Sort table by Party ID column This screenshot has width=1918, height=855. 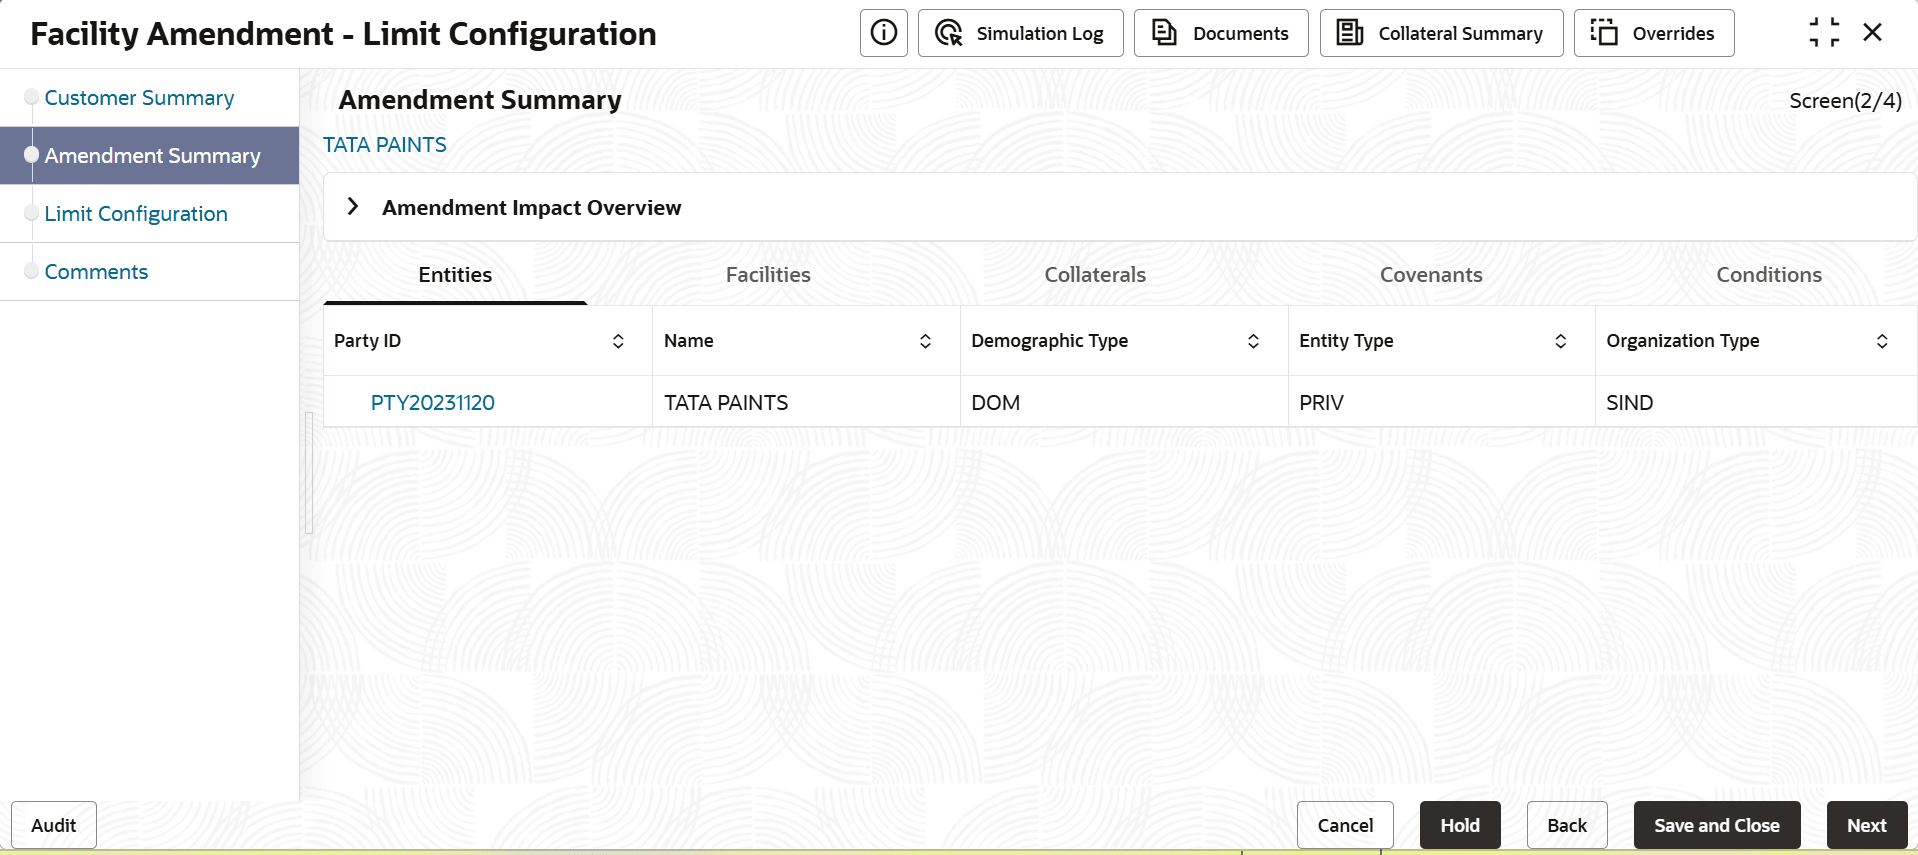click(618, 341)
